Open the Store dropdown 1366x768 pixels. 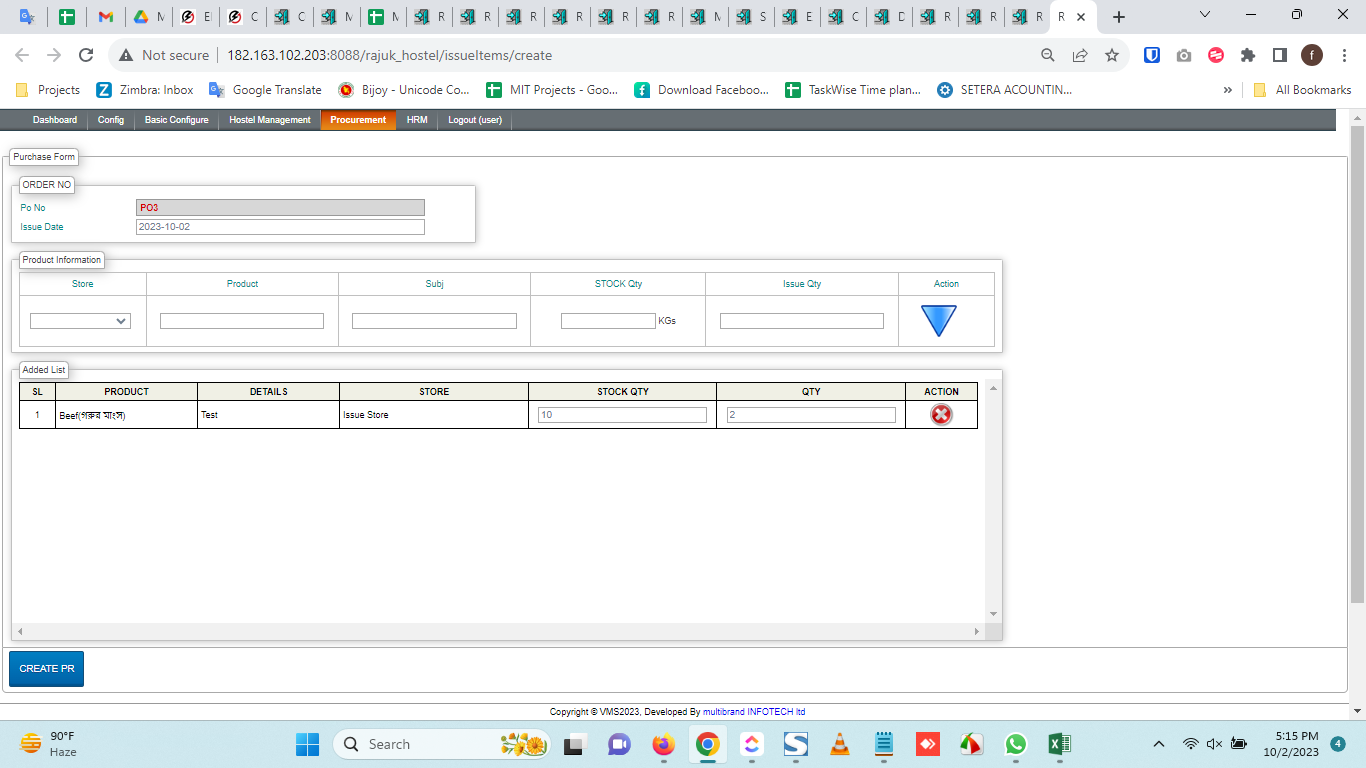click(80, 321)
